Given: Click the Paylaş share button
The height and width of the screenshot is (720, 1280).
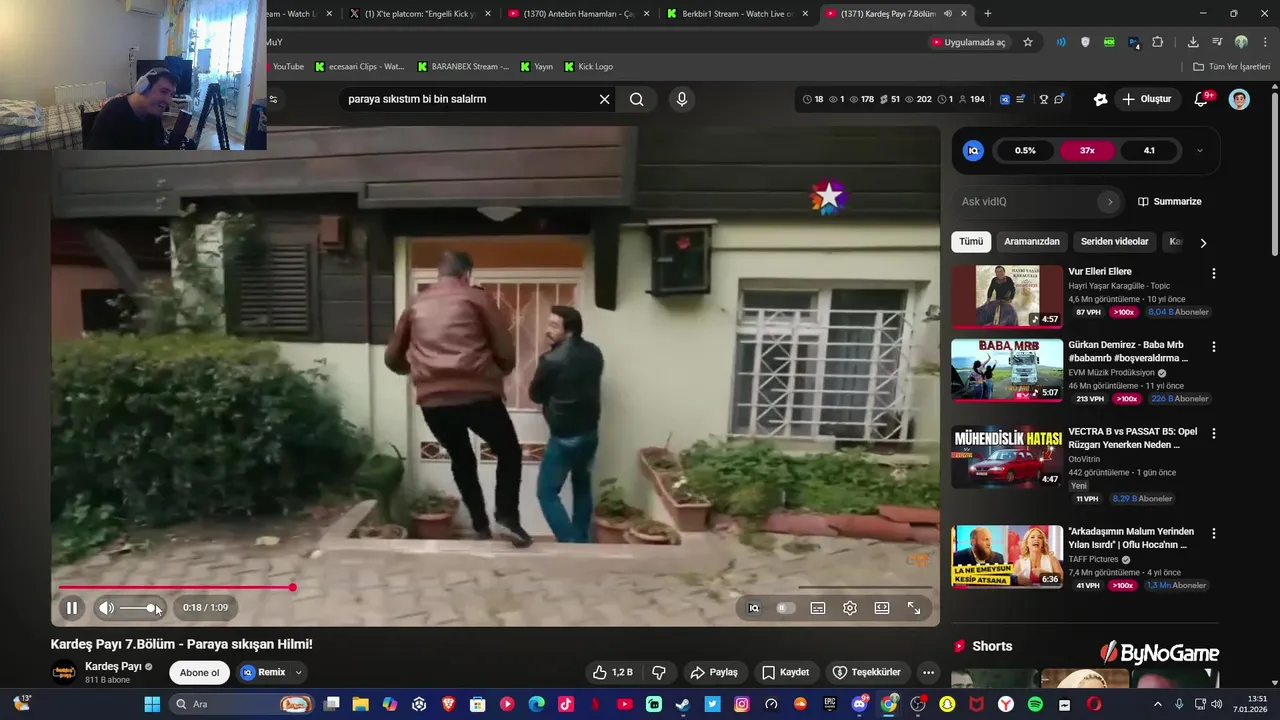Looking at the screenshot, I should click(x=714, y=672).
